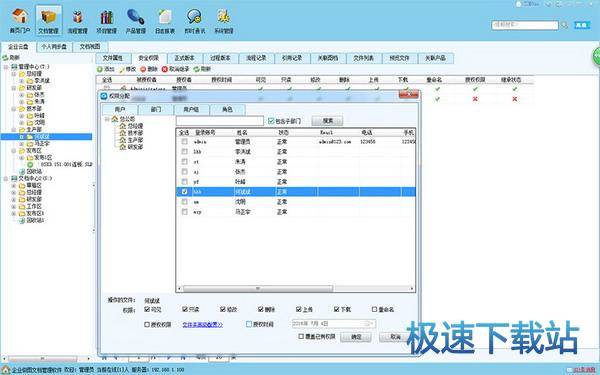
Task: Enable the 重命名 rename permission checkbox
Action: pos(375,309)
